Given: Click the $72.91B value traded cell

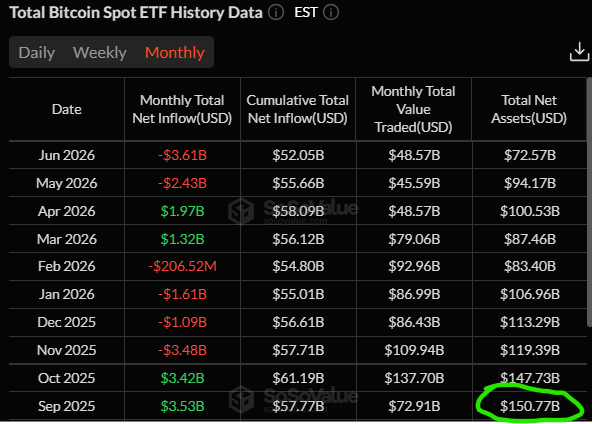Looking at the screenshot, I should point(414,406).
